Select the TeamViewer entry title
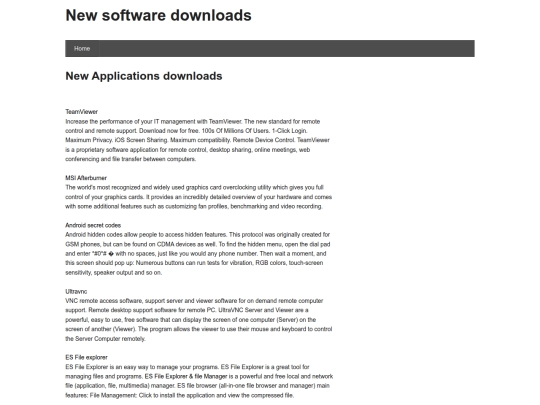The height and width of the screenshot is (405, 540). pos(82,112)
